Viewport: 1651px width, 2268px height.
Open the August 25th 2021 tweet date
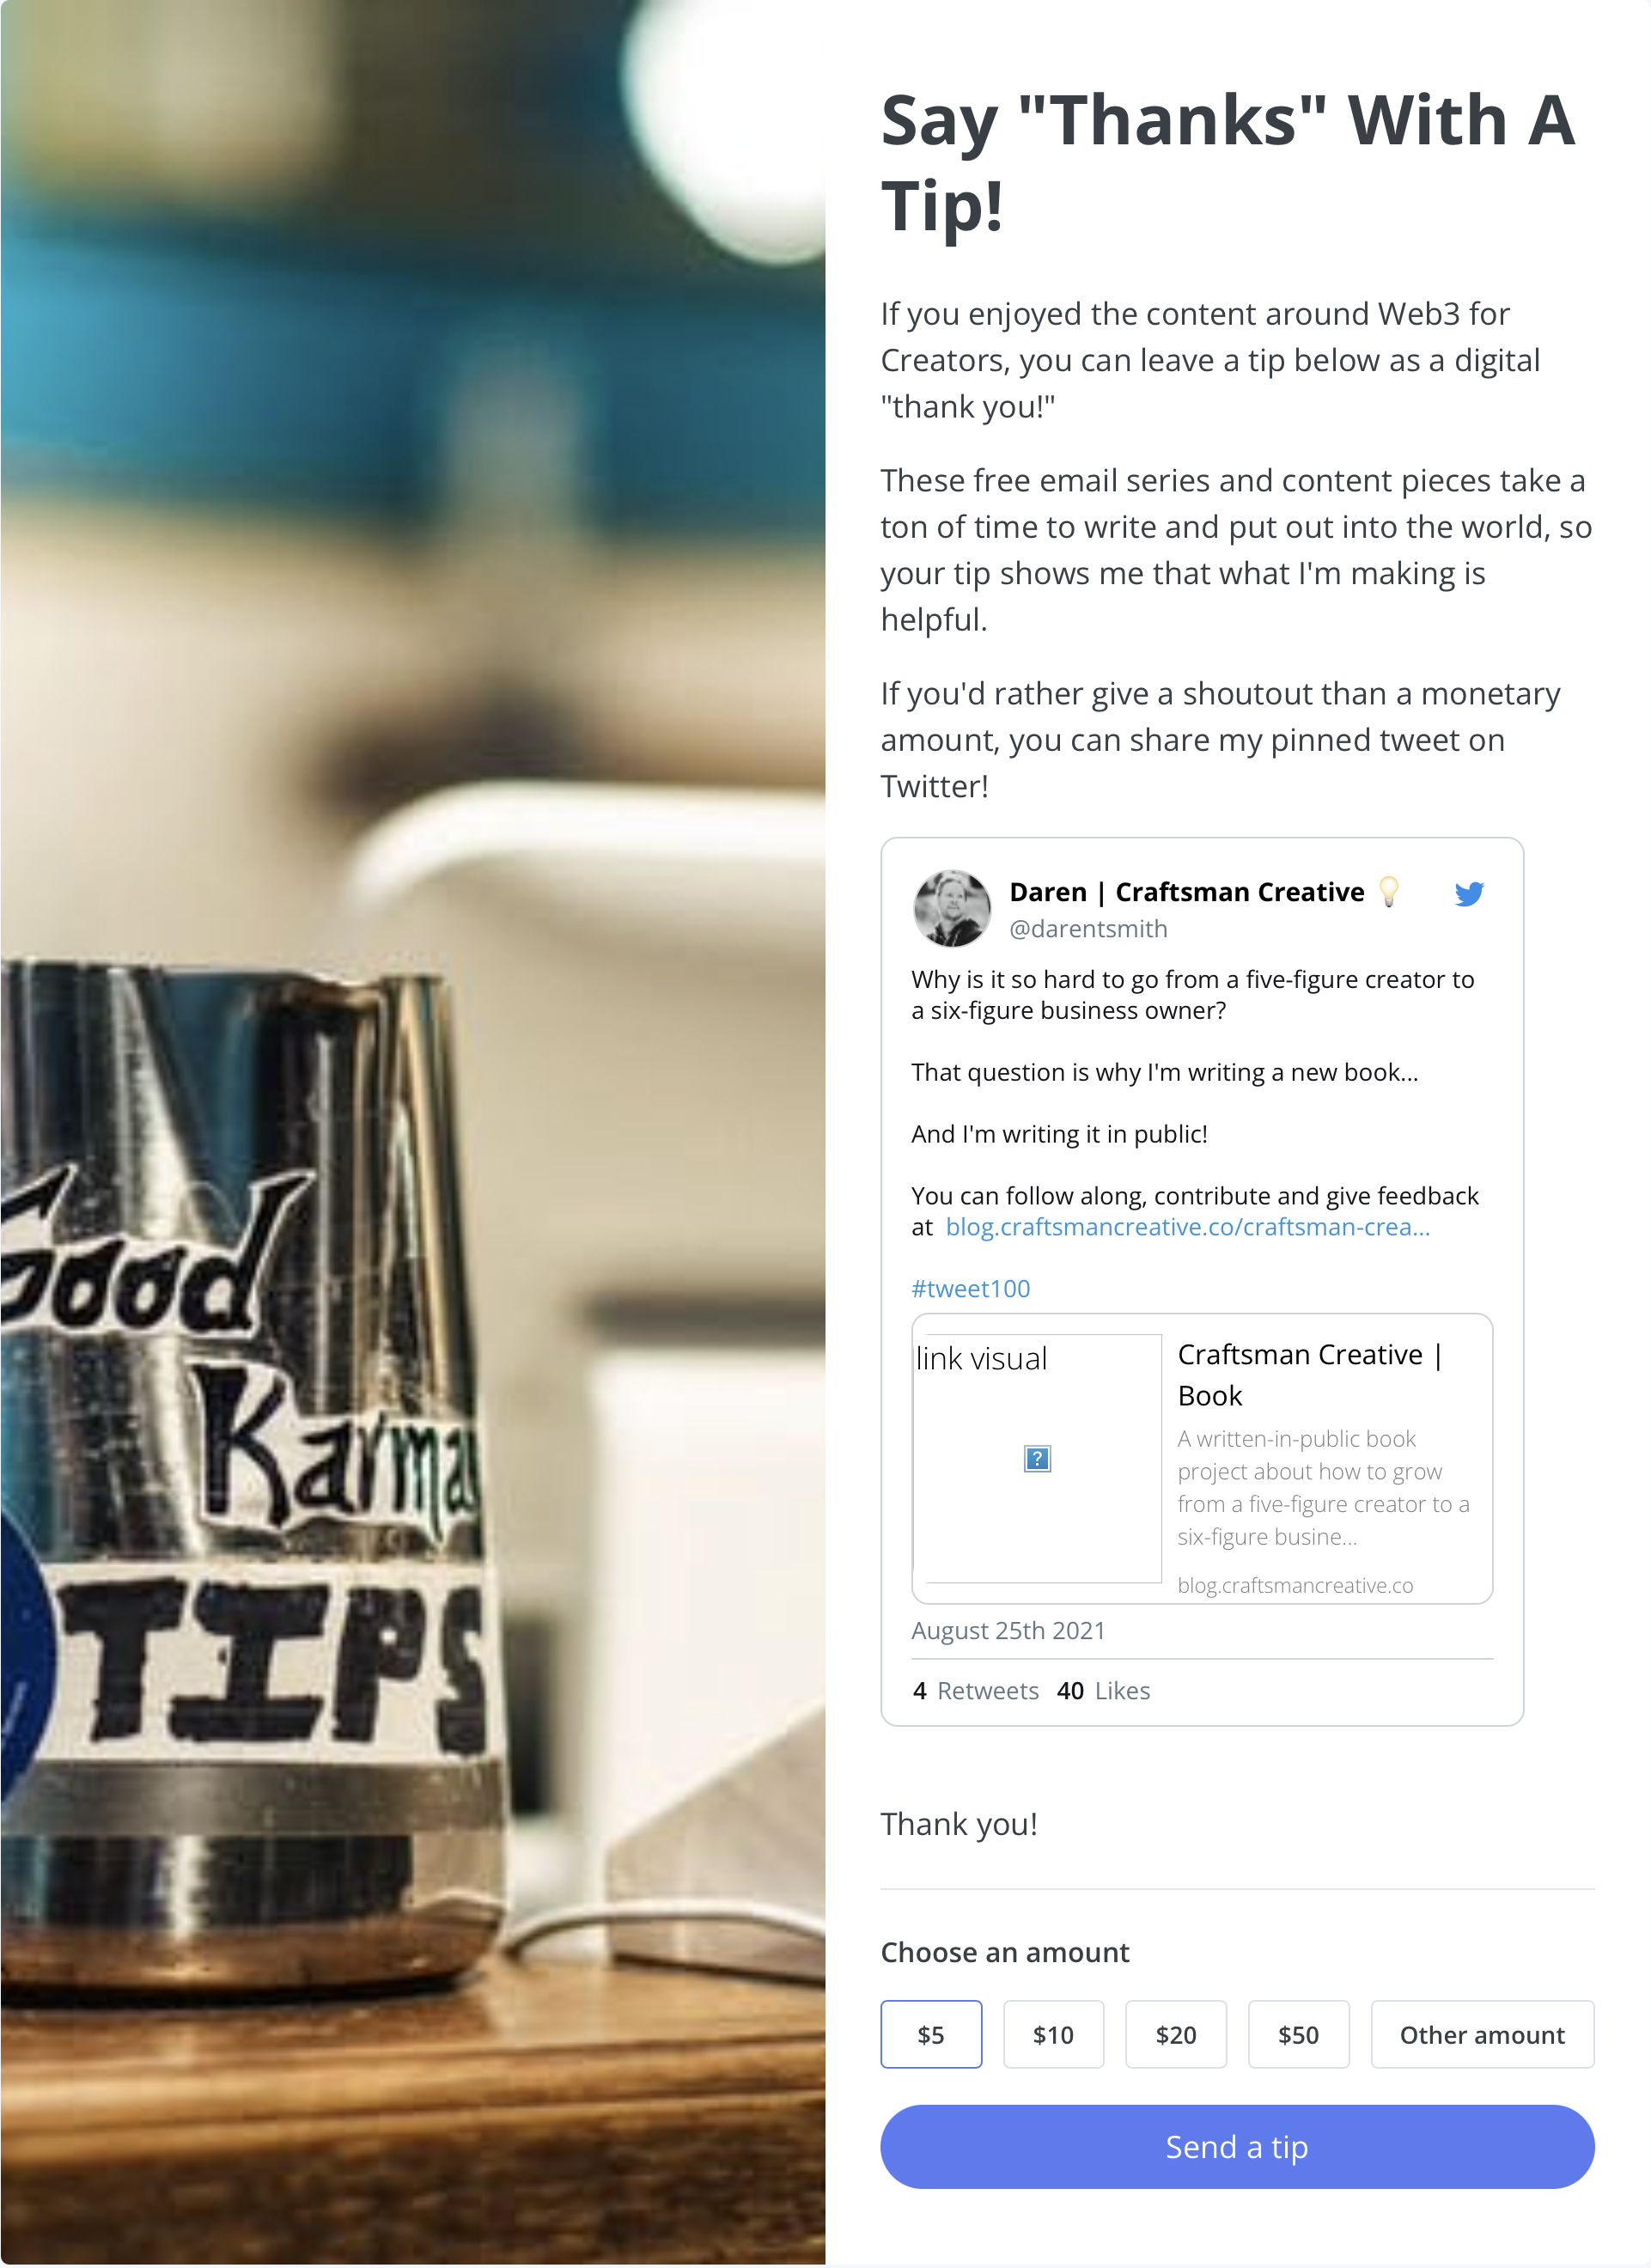click(1008, 1631)
